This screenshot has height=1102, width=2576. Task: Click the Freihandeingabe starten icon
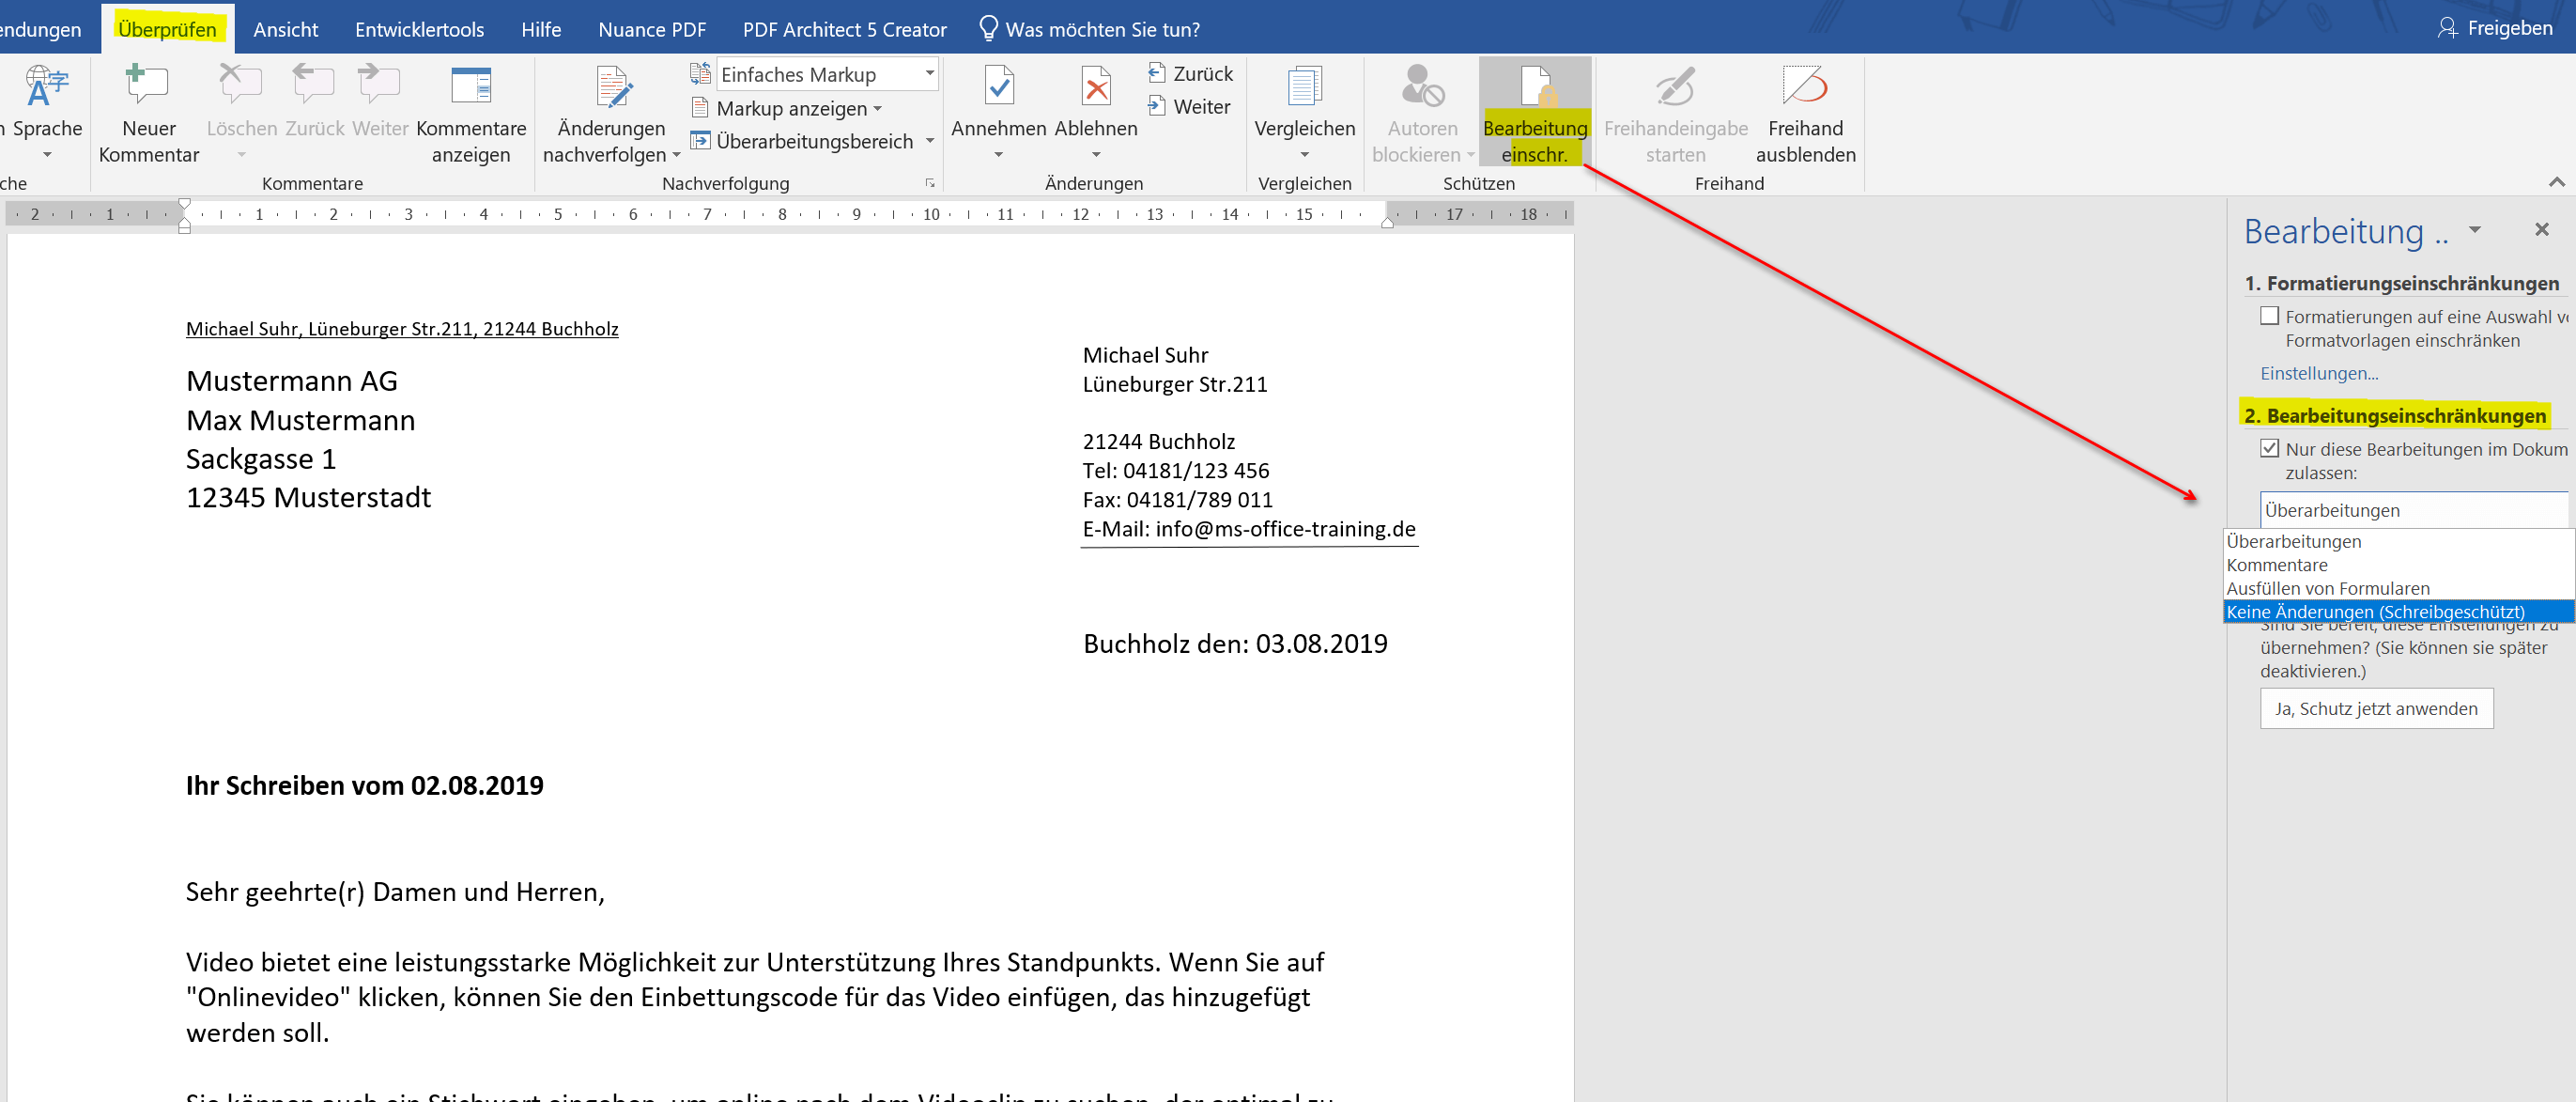[x=1675, y=86]
